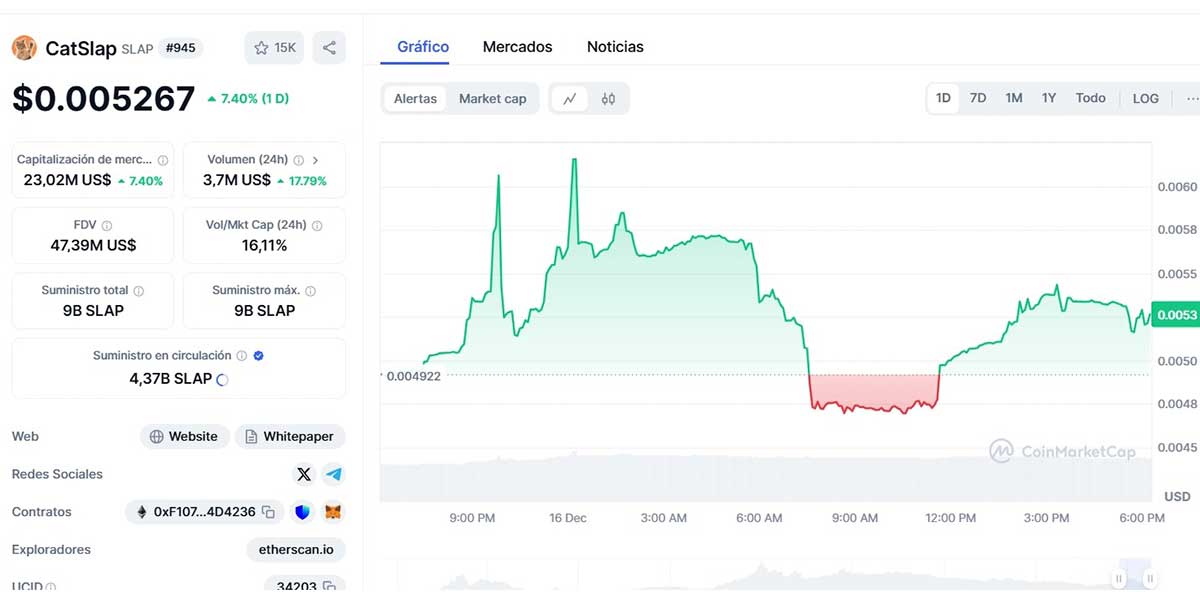Click the 0.004922 baseline price label

pyautogui.click(x=414, y=376)
